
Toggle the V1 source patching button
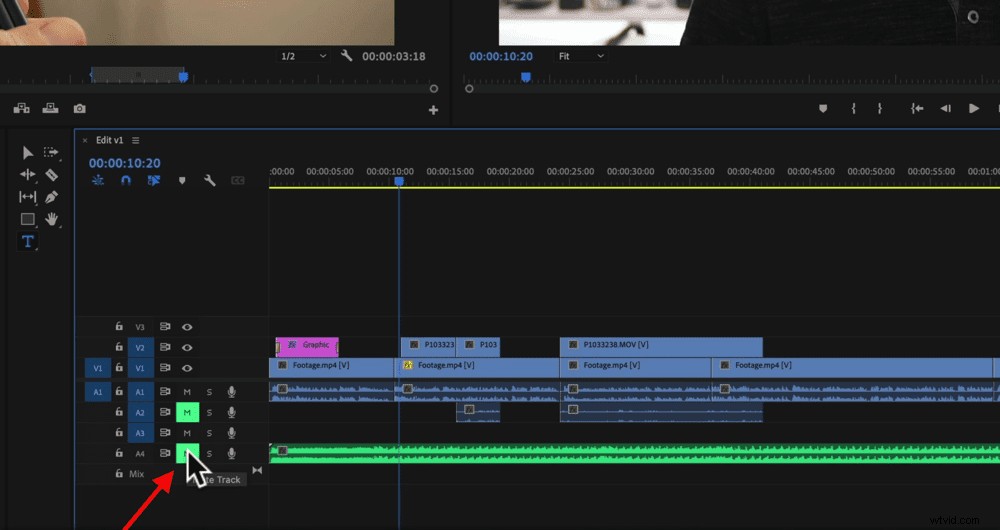point(98,368)
